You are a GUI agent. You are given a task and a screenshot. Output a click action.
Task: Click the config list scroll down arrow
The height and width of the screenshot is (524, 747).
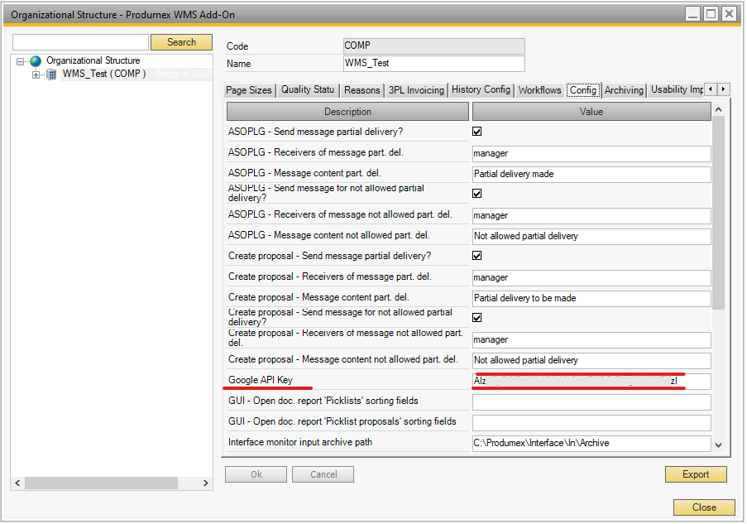coord(718,446)
